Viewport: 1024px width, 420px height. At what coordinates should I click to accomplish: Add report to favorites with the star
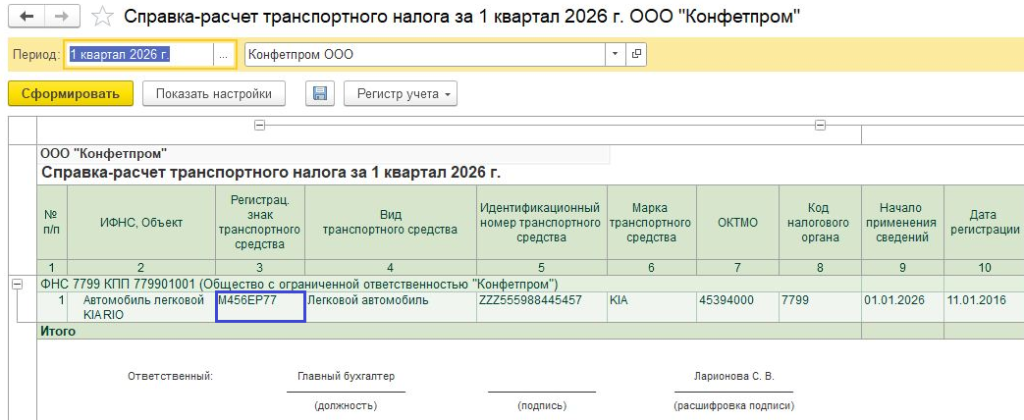pos(103,17)
